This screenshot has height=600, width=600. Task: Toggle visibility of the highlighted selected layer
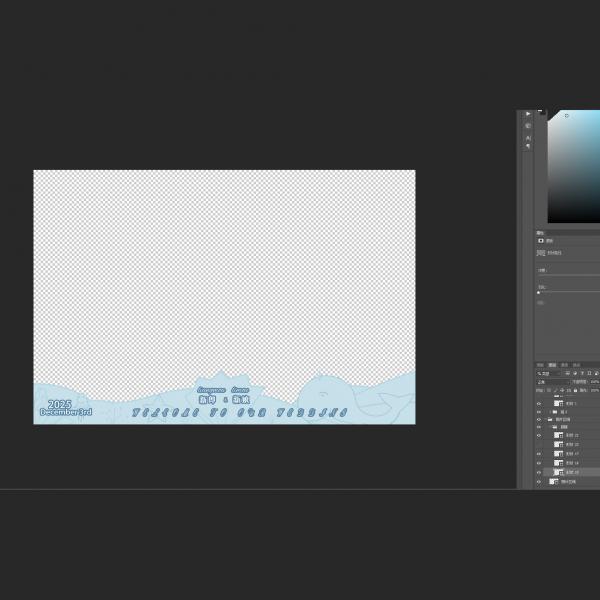click(539, 472)
